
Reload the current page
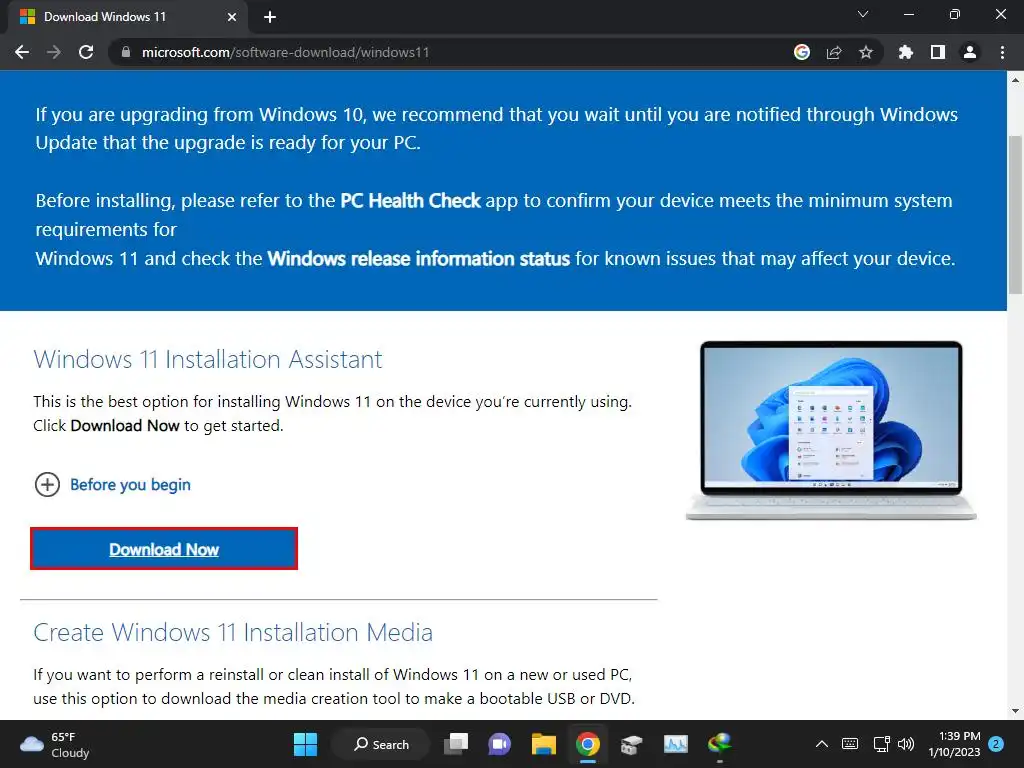(x=86, y=52)
